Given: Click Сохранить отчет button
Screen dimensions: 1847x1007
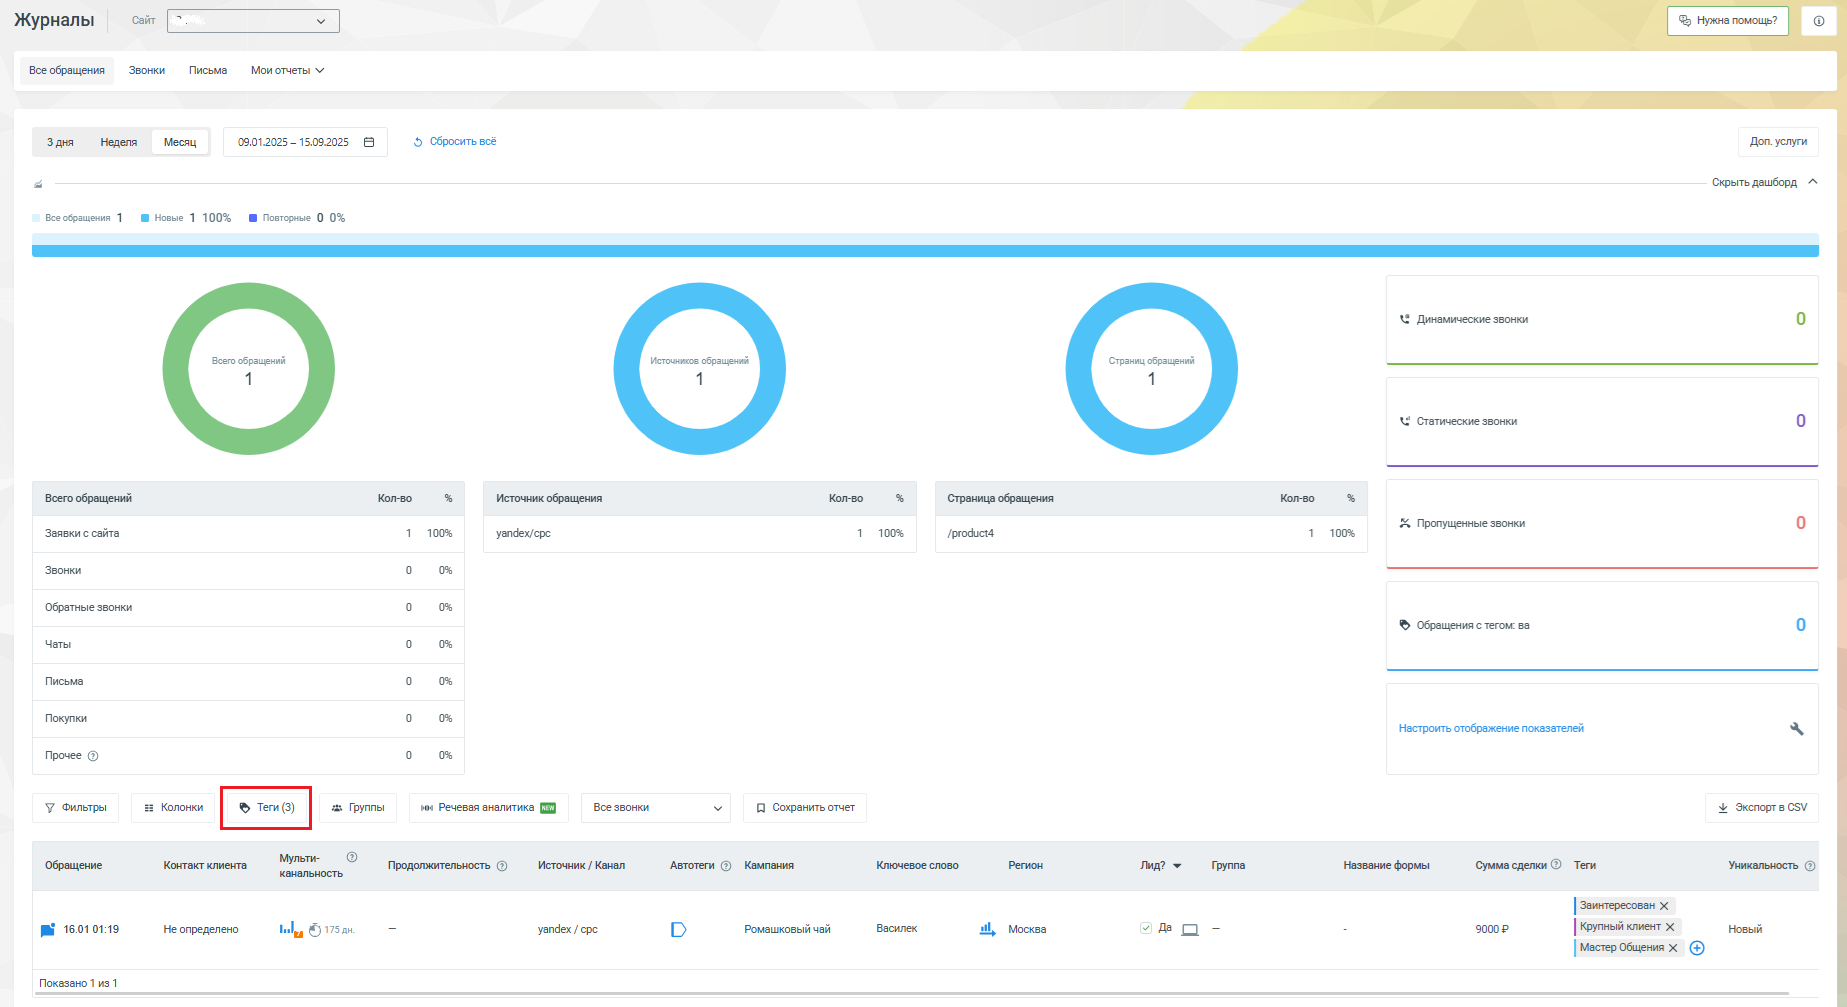Looking at the screenshot, I should [x=805, y=808].
